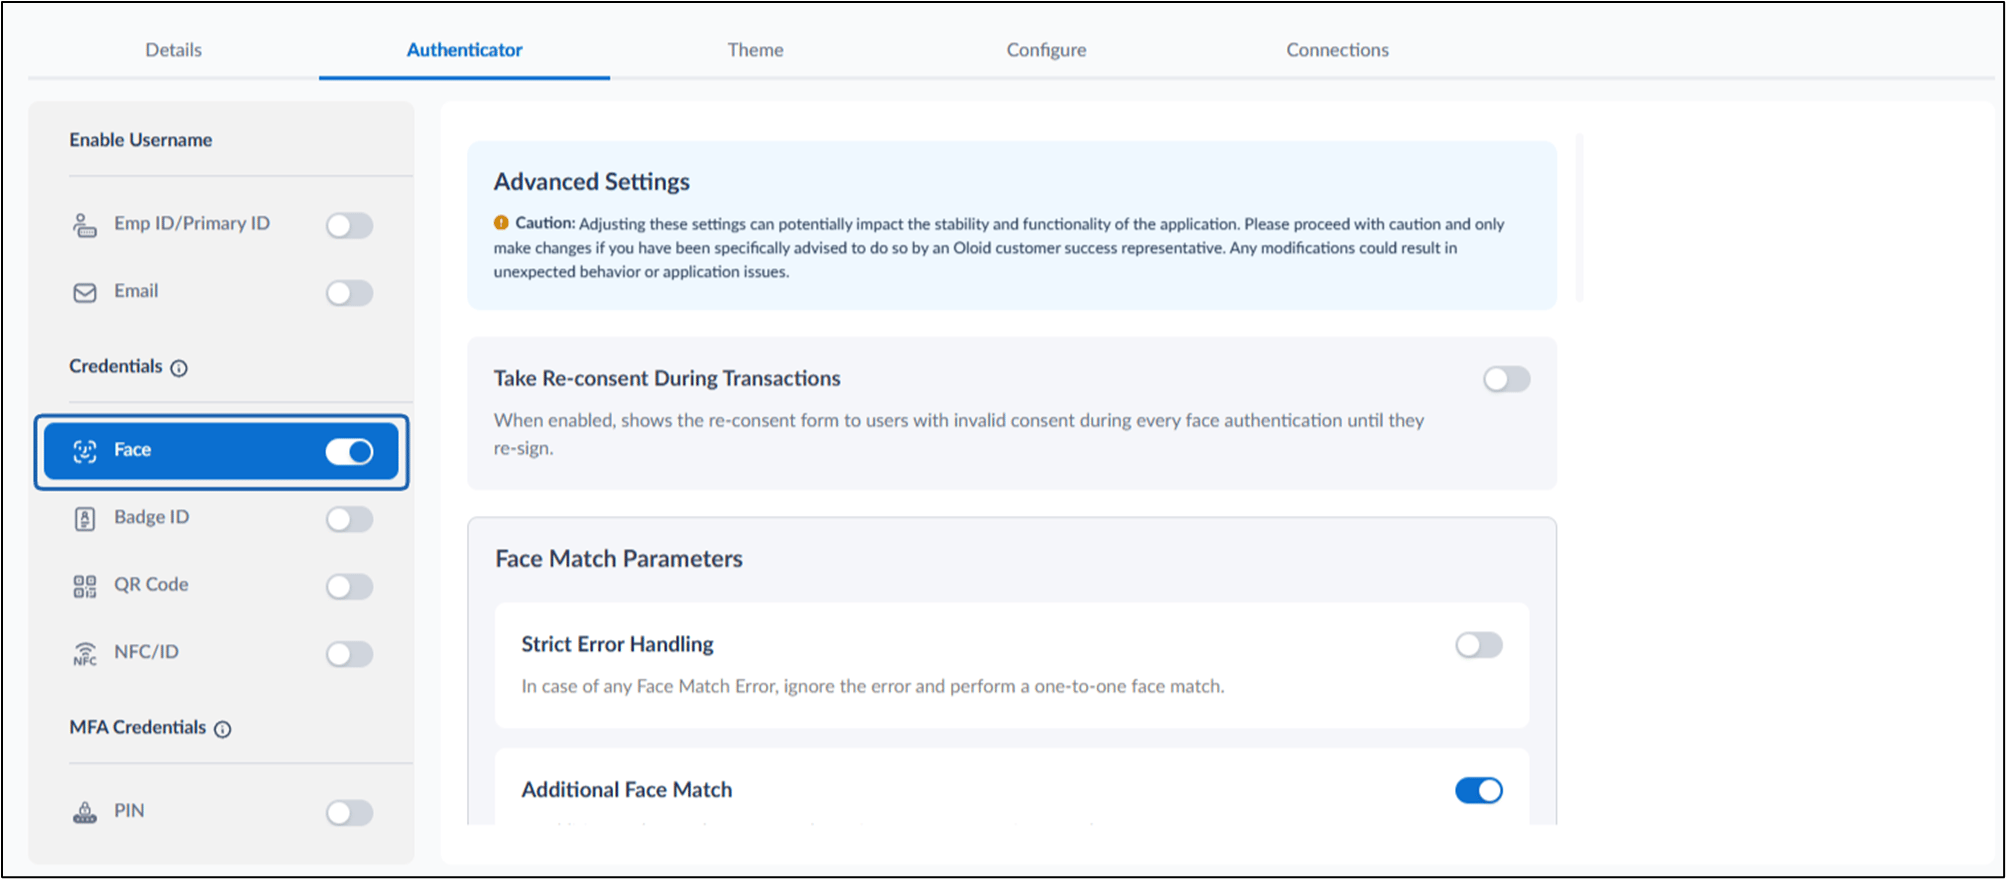Open the Configure tab
This screenshot has height=879, width=2006.
pyautogui.click(x=1046, y=50)
